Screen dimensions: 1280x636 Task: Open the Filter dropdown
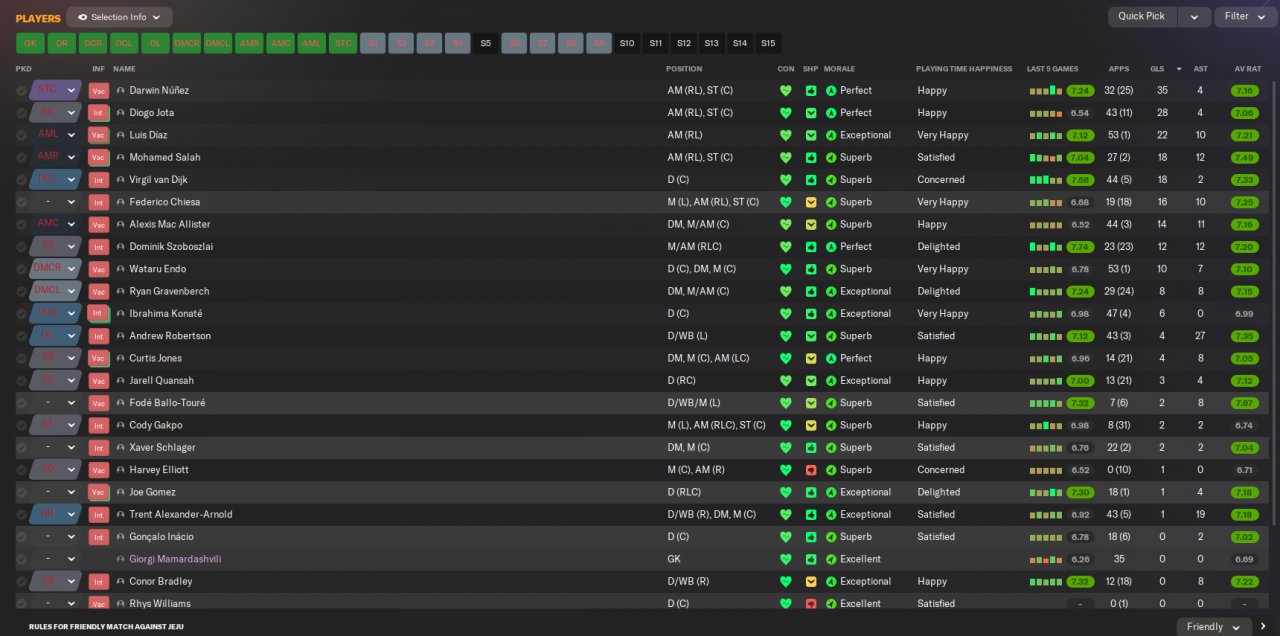(x=1245, y=17)
